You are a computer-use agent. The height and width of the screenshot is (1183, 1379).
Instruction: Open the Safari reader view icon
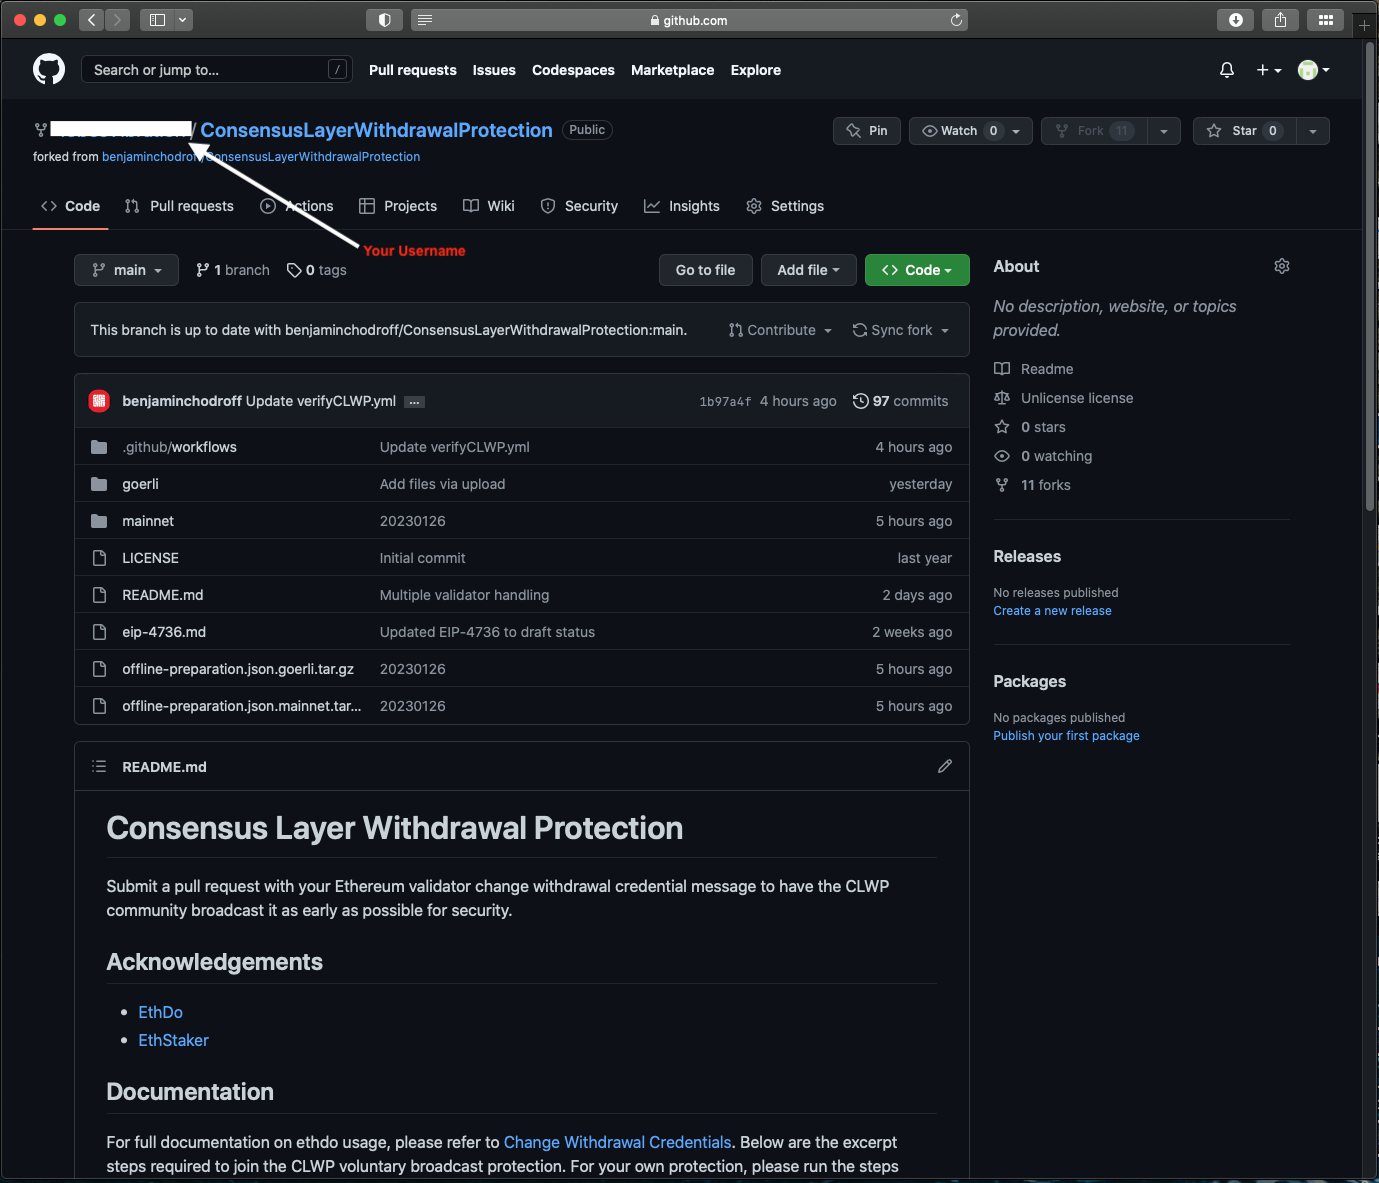(424, 20)
